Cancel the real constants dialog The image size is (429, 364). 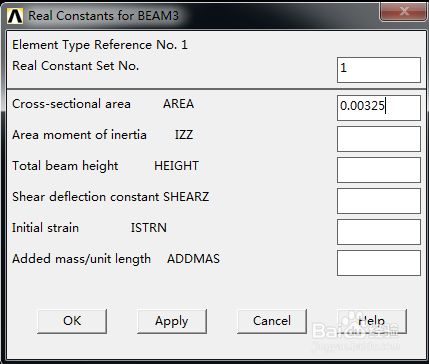click(x=272, y=321)
